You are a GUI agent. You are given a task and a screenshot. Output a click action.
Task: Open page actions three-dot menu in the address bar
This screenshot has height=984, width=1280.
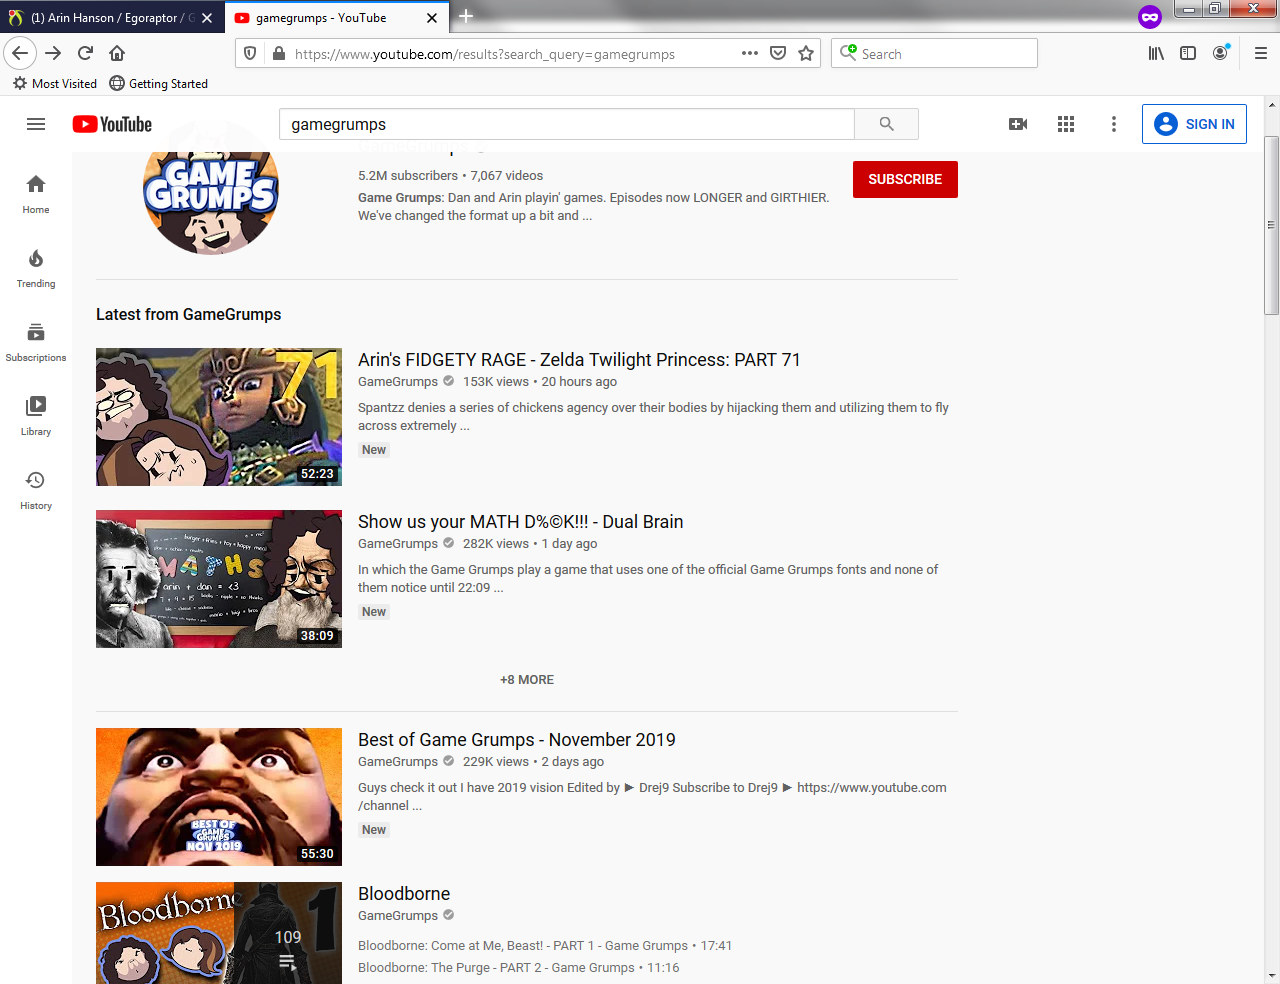[x=750, y=53]
